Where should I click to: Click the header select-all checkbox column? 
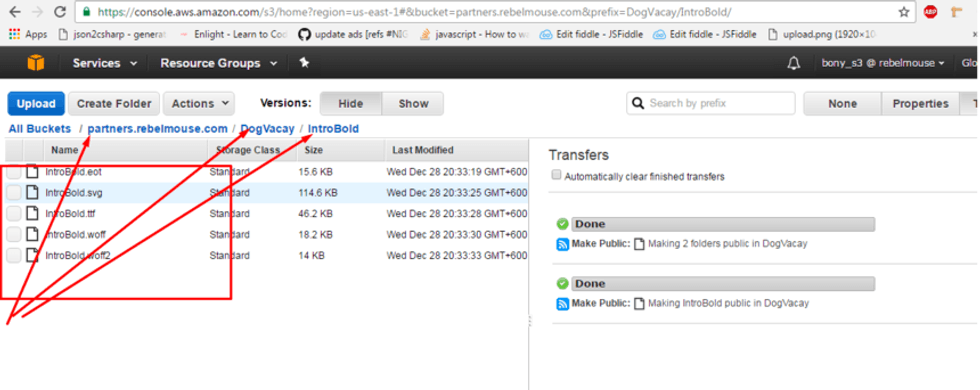click(14, 150)
